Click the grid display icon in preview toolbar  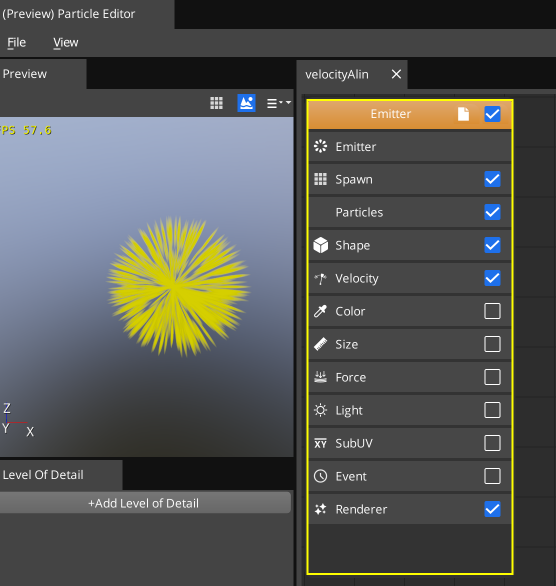click(216, 103)
